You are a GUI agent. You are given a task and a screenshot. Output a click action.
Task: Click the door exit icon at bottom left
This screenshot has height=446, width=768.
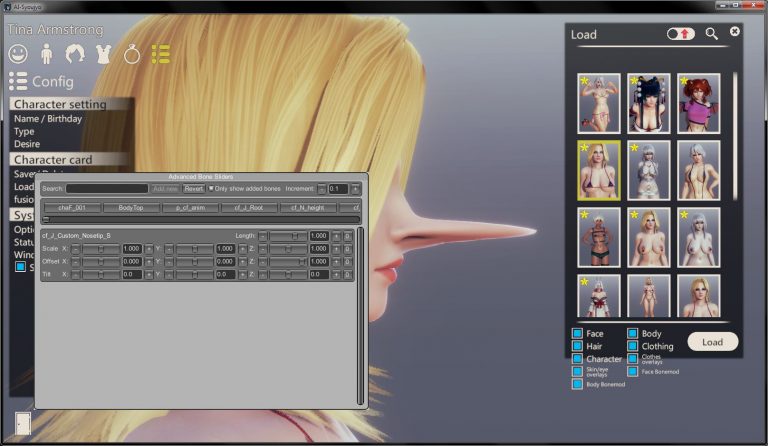[23, 423]
